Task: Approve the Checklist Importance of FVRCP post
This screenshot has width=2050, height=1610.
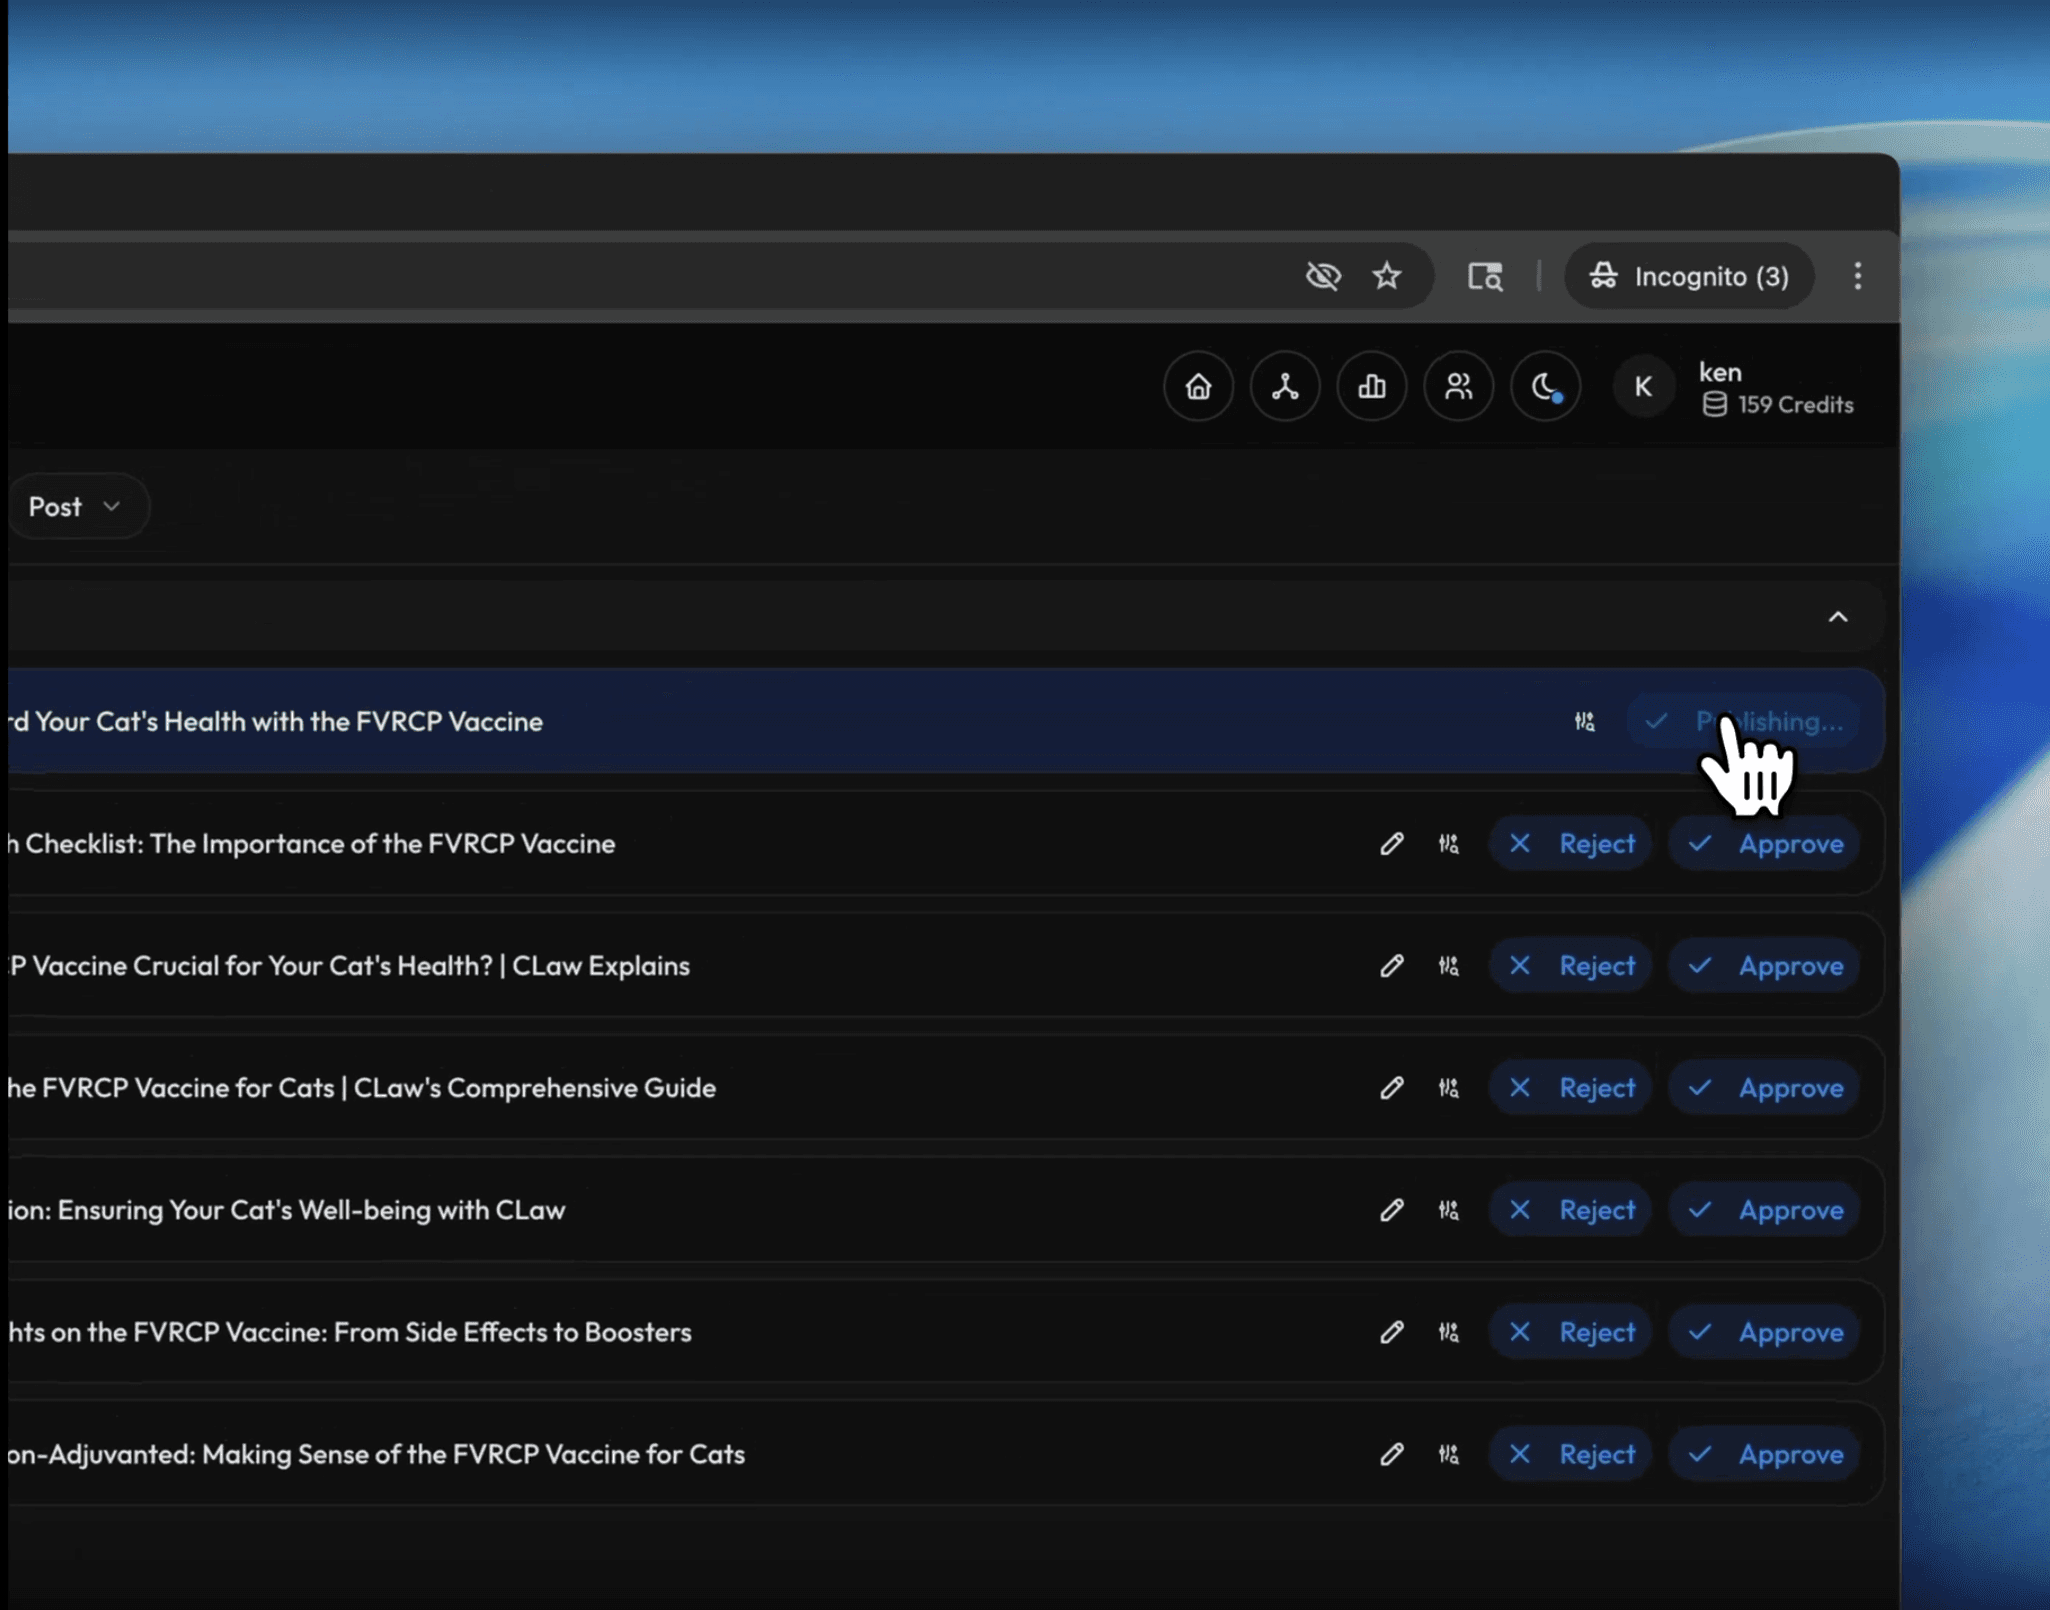Action: [1764, 844]
